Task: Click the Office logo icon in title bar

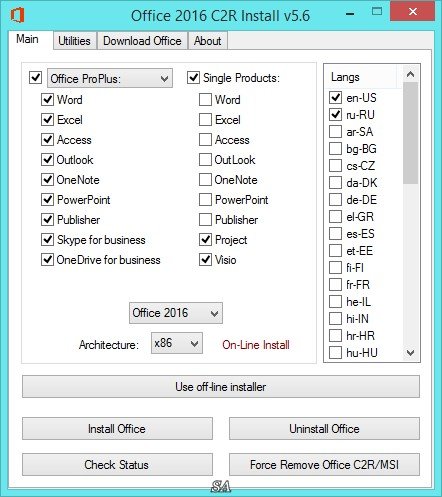Action: coord(17,15)
